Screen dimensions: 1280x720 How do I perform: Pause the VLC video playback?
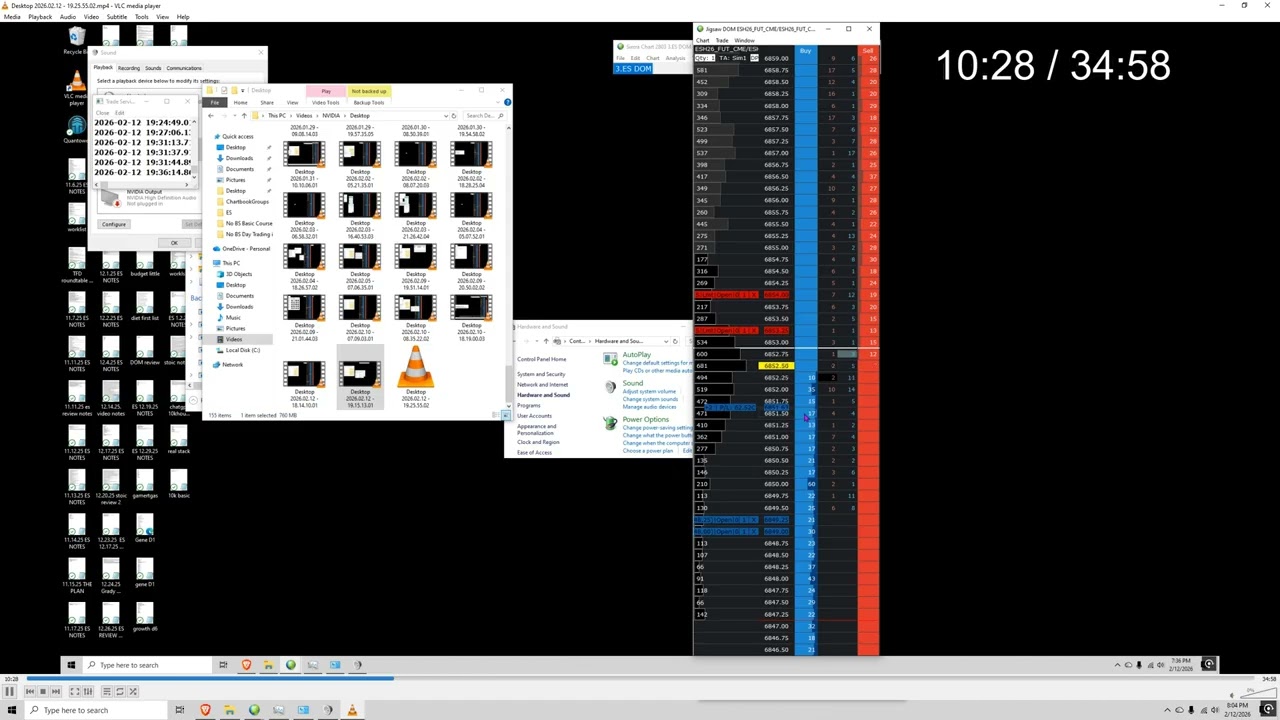9,691
